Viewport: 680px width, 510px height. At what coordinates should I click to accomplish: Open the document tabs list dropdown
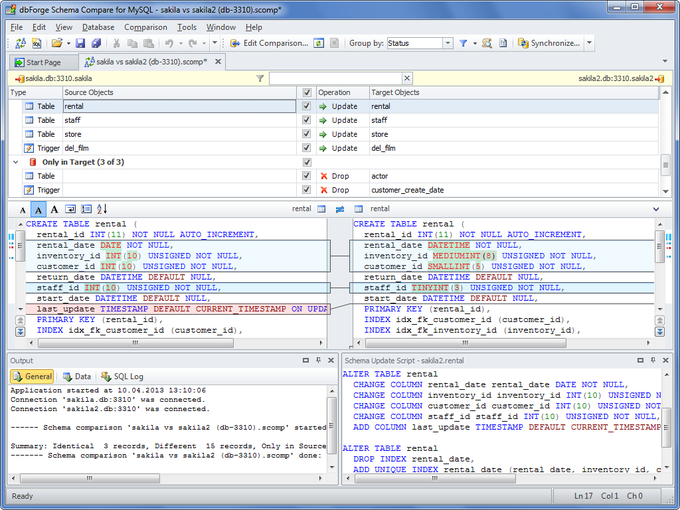[x=665, y=61]
